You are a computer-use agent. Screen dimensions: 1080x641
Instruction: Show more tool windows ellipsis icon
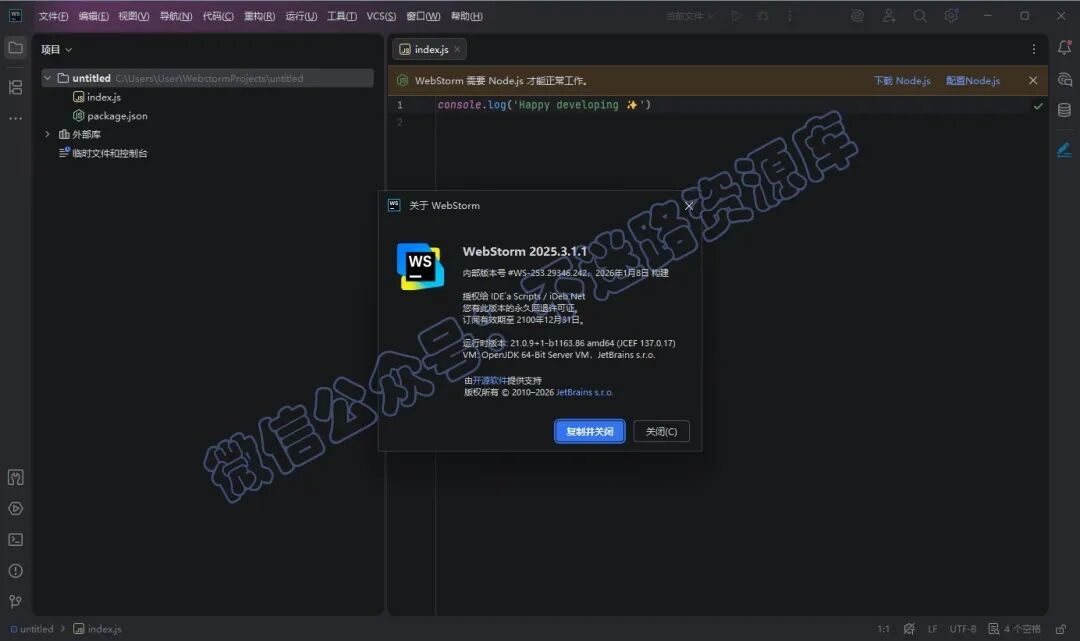(x=15, y=118)
